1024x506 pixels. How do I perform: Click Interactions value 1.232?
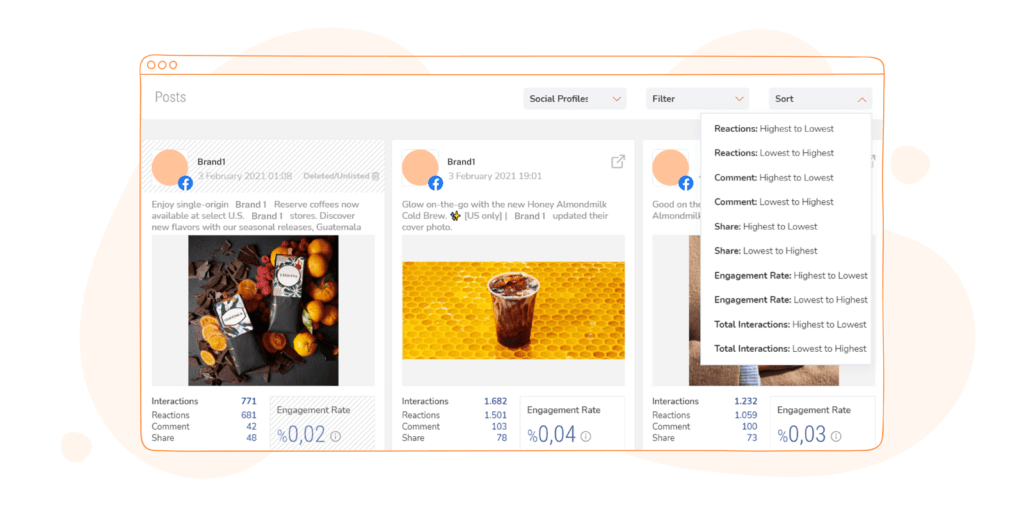point(746,402)
